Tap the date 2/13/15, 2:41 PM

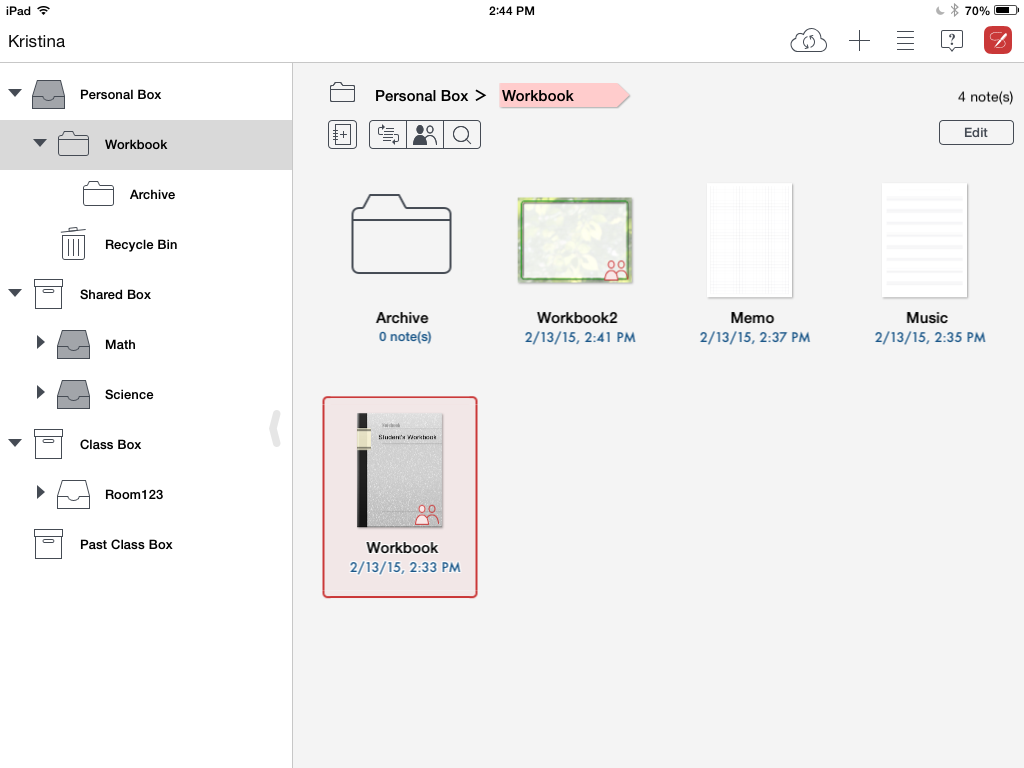click(580, 338)
